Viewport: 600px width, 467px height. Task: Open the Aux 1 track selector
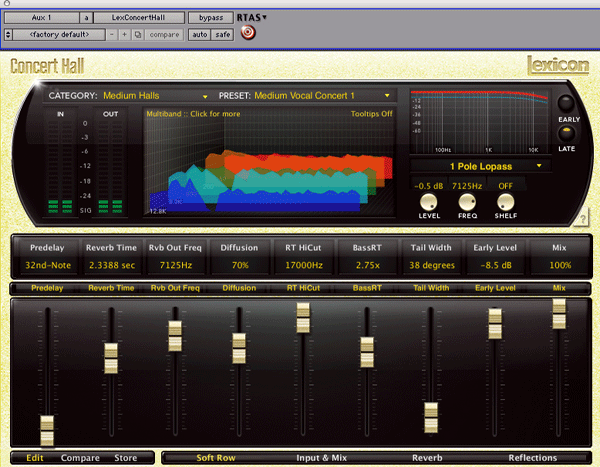pos(42,18)
